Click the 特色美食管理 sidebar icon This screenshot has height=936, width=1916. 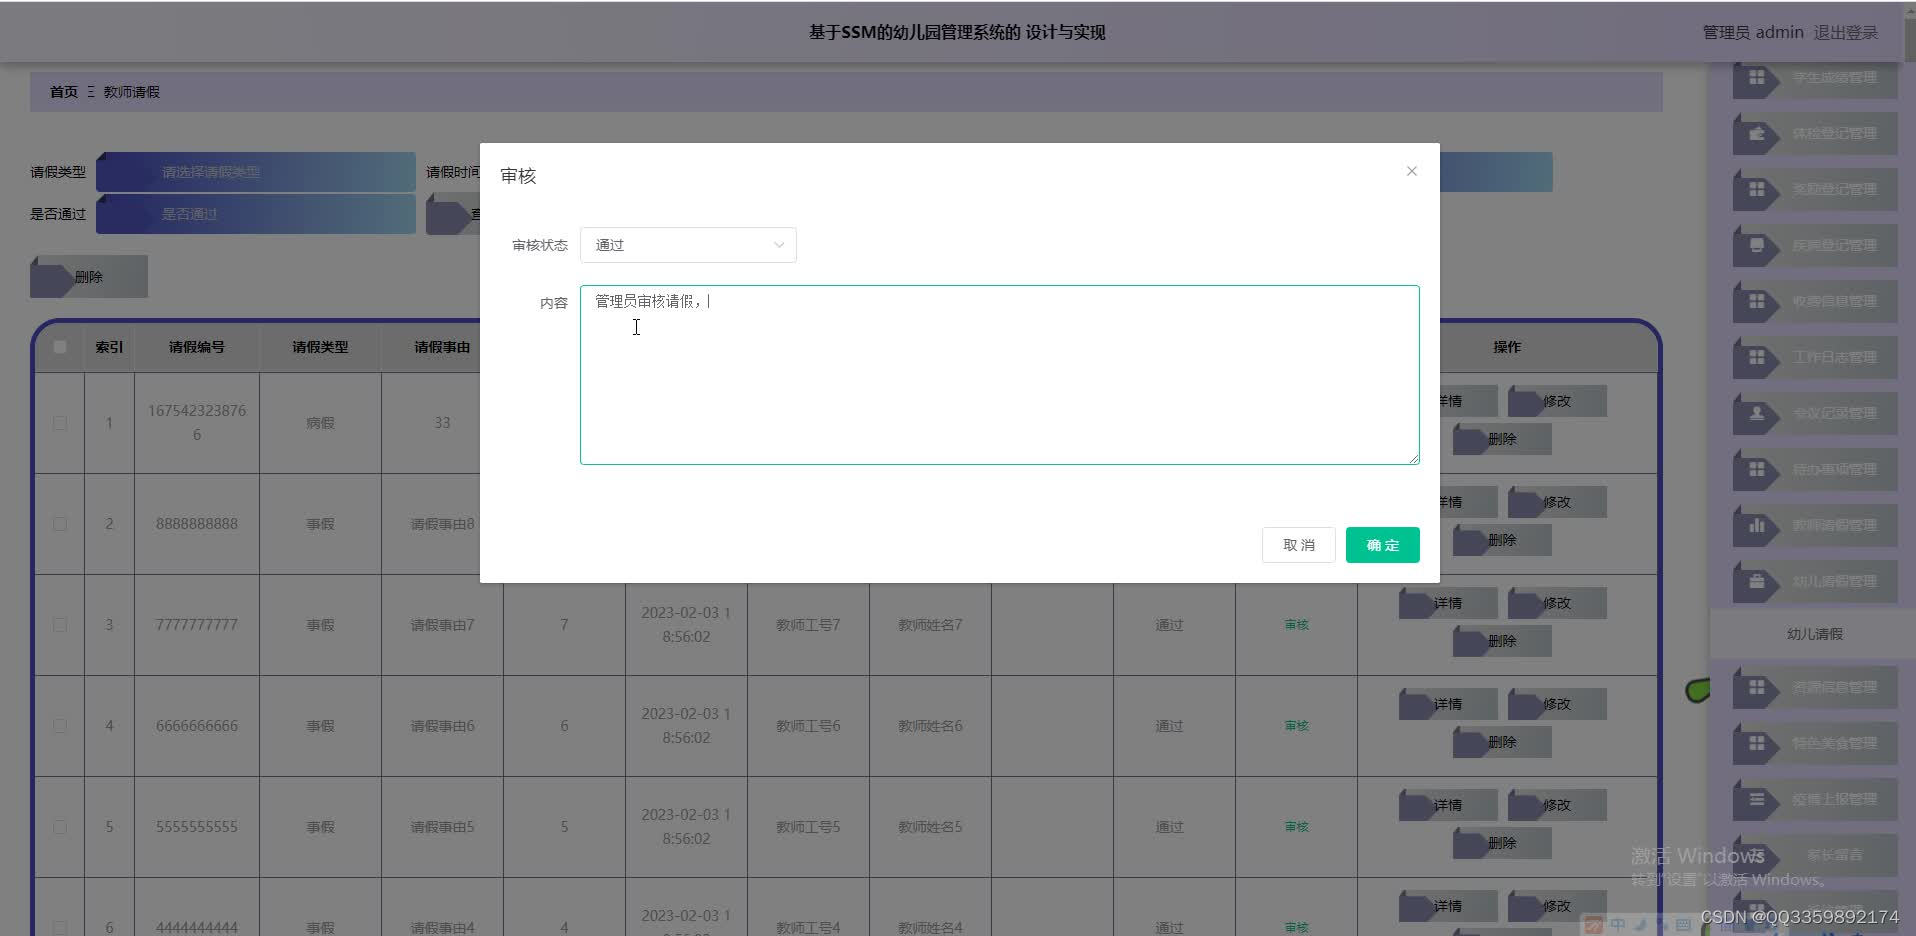1756,743
